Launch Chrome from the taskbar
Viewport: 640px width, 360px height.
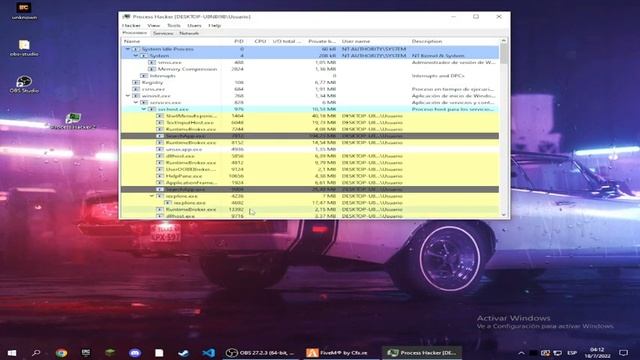point(62,353)
